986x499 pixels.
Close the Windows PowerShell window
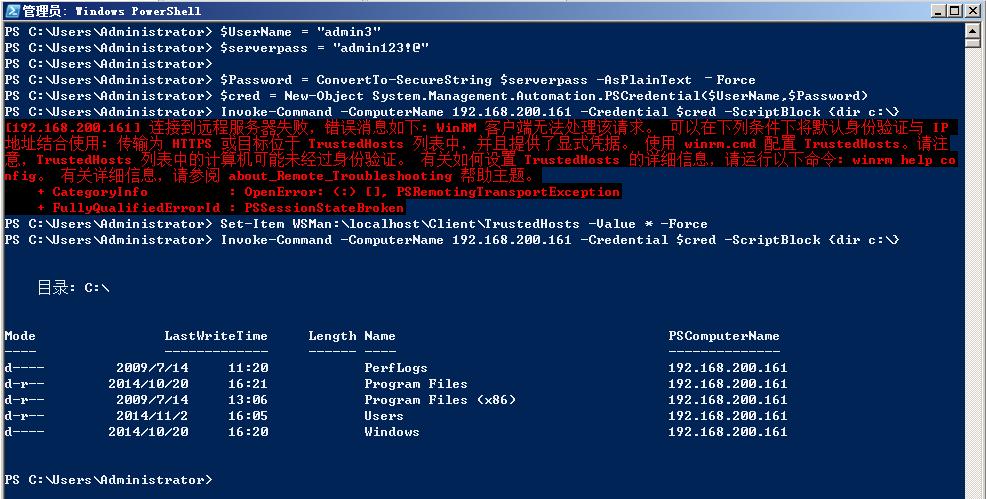point(971,10)
